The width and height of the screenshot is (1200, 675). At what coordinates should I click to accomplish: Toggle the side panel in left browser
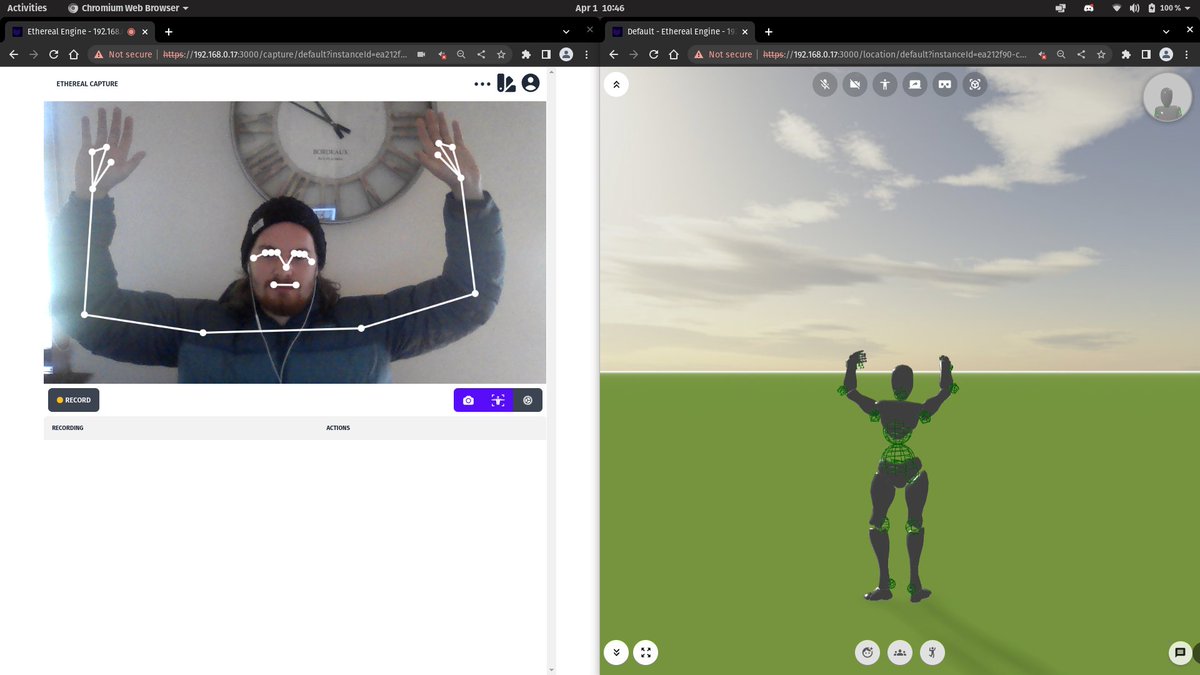point(546,54)
